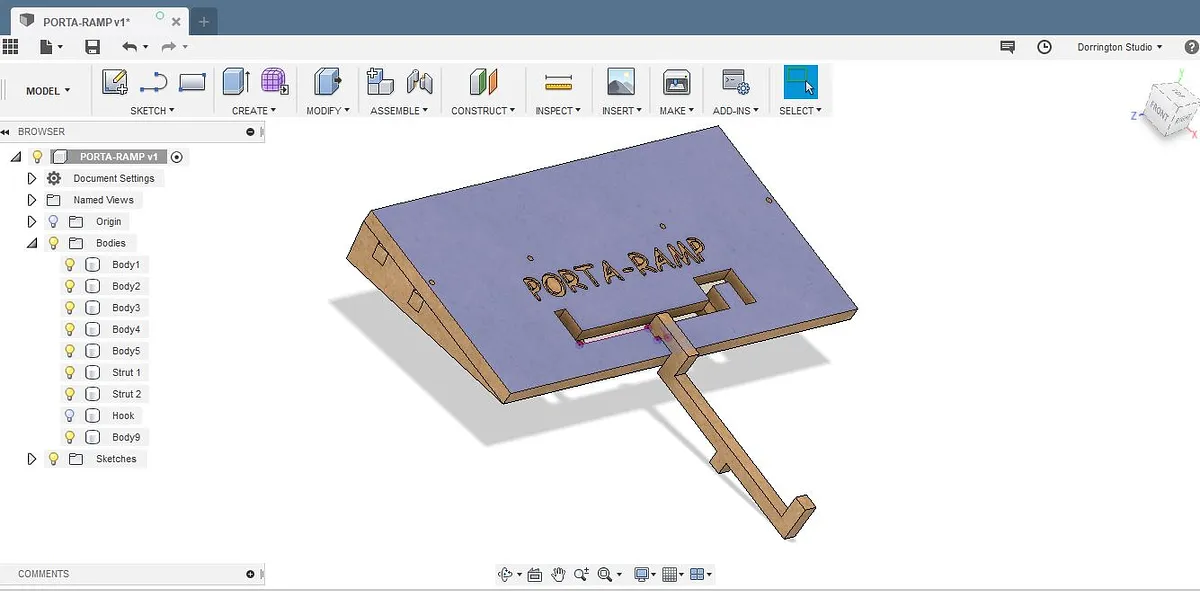The width and height of the screenshot is (1200, 591).
Task: Open the CONSTRUCT menu
Action: [x=483, y=111]
